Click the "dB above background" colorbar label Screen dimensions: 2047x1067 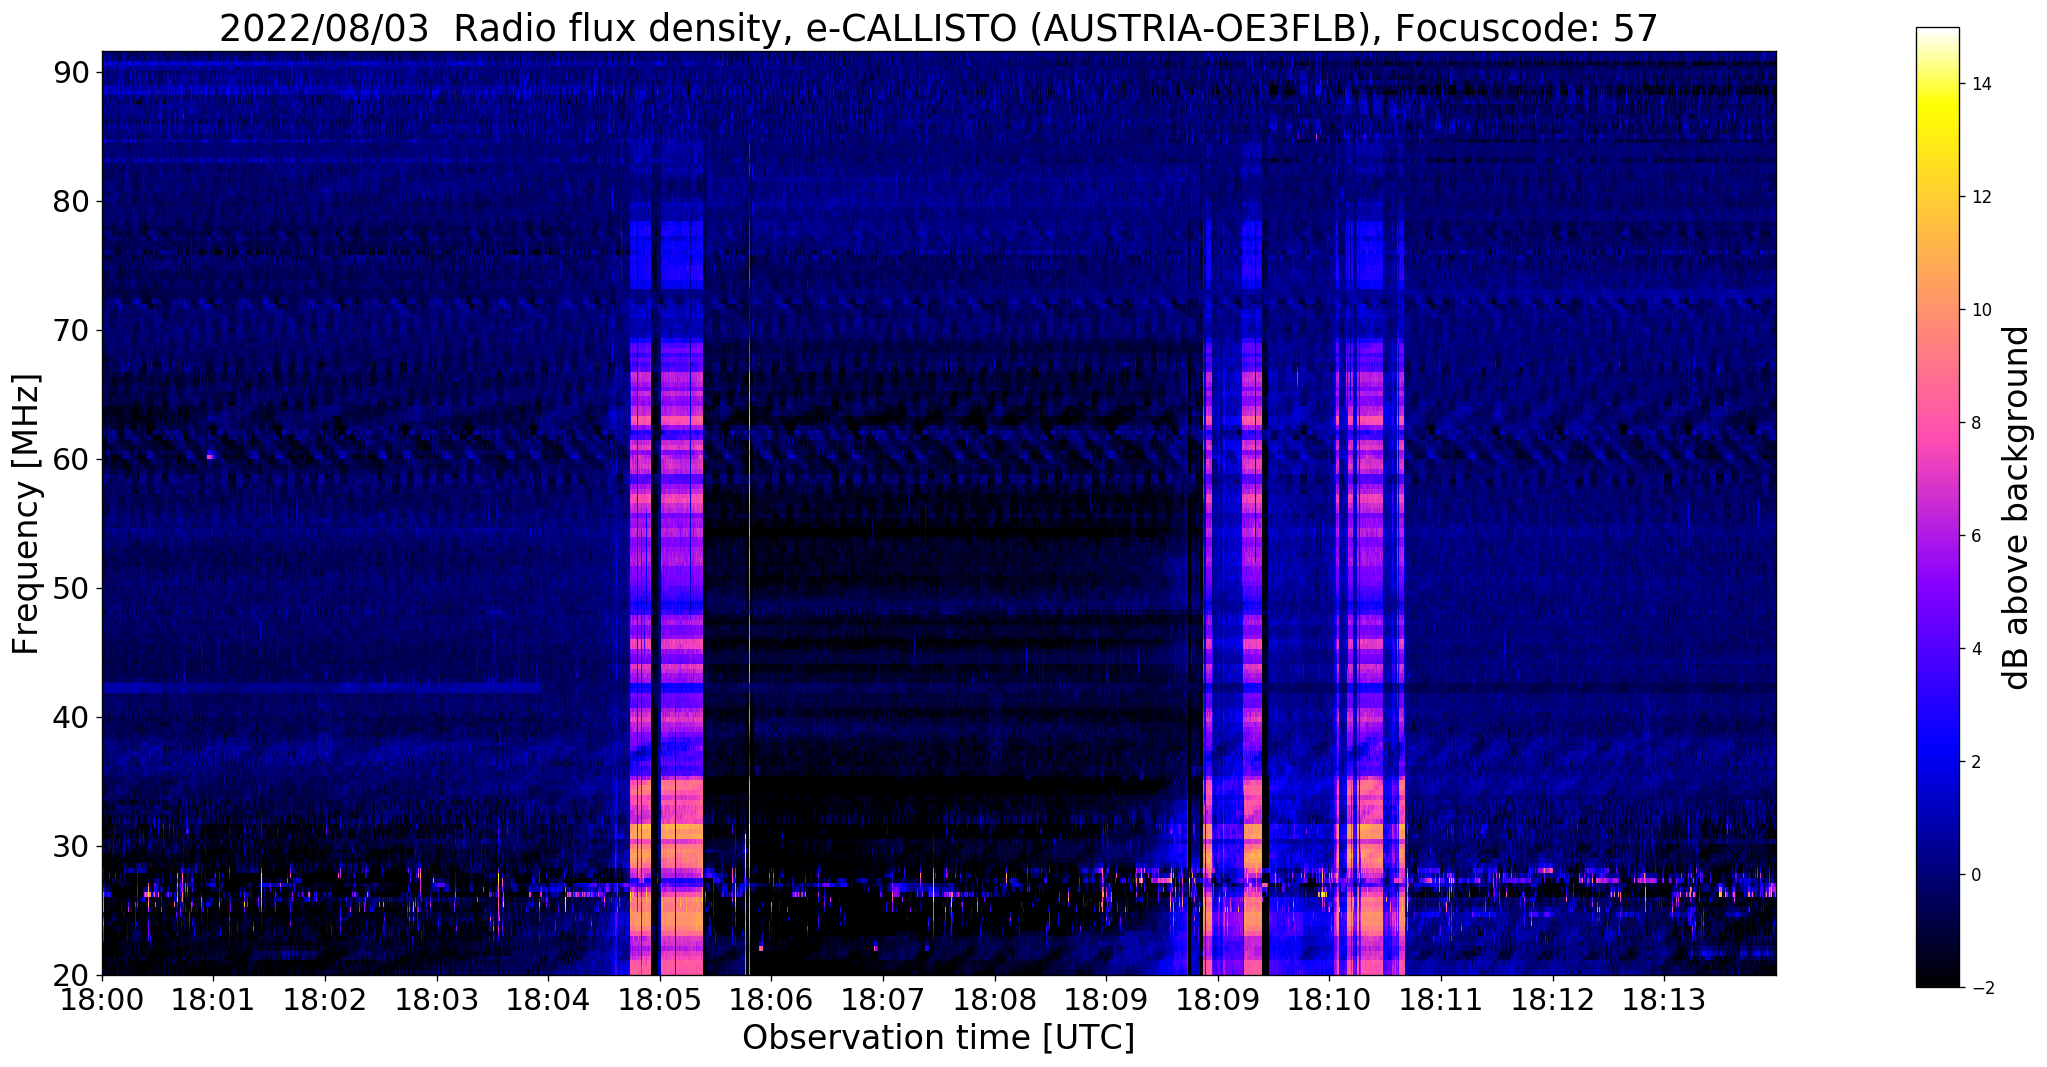[2017, 508]
